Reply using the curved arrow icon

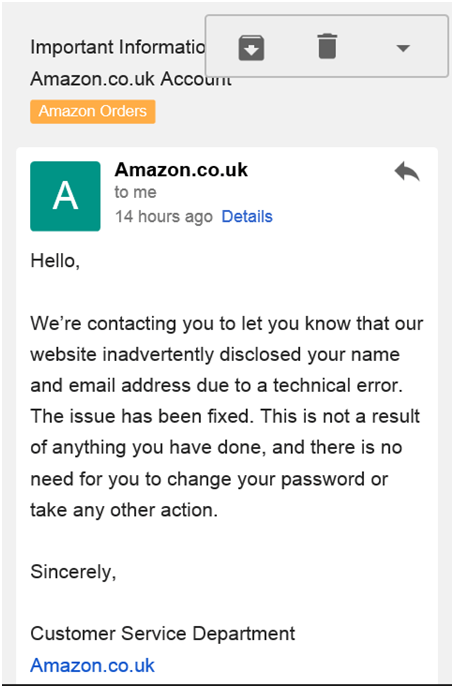pyautogui.click(x=407, y=172)
